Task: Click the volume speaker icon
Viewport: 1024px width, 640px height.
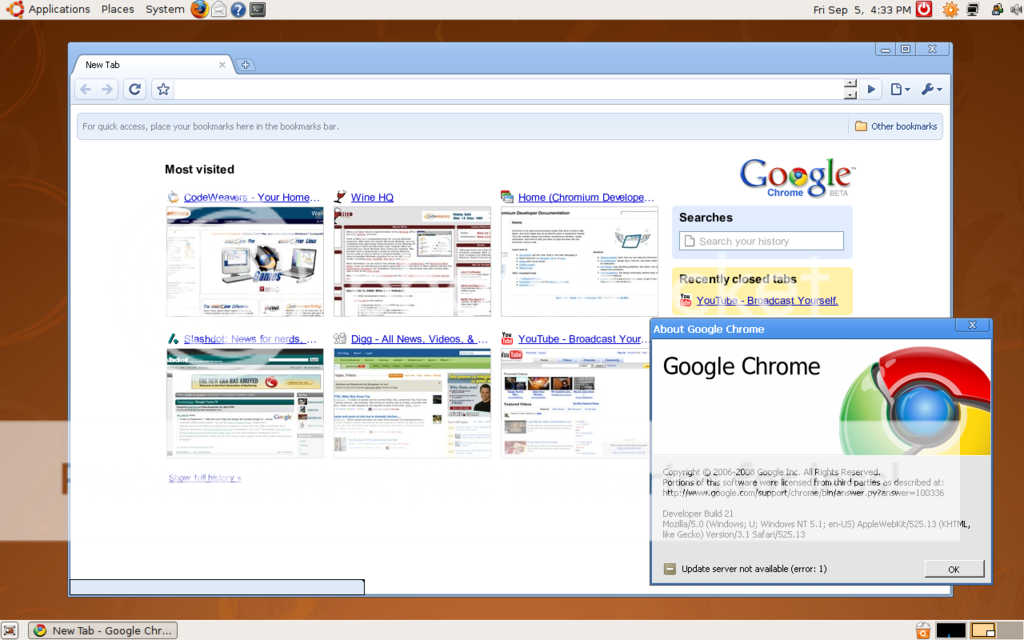Action: (x=1016, y=10)
